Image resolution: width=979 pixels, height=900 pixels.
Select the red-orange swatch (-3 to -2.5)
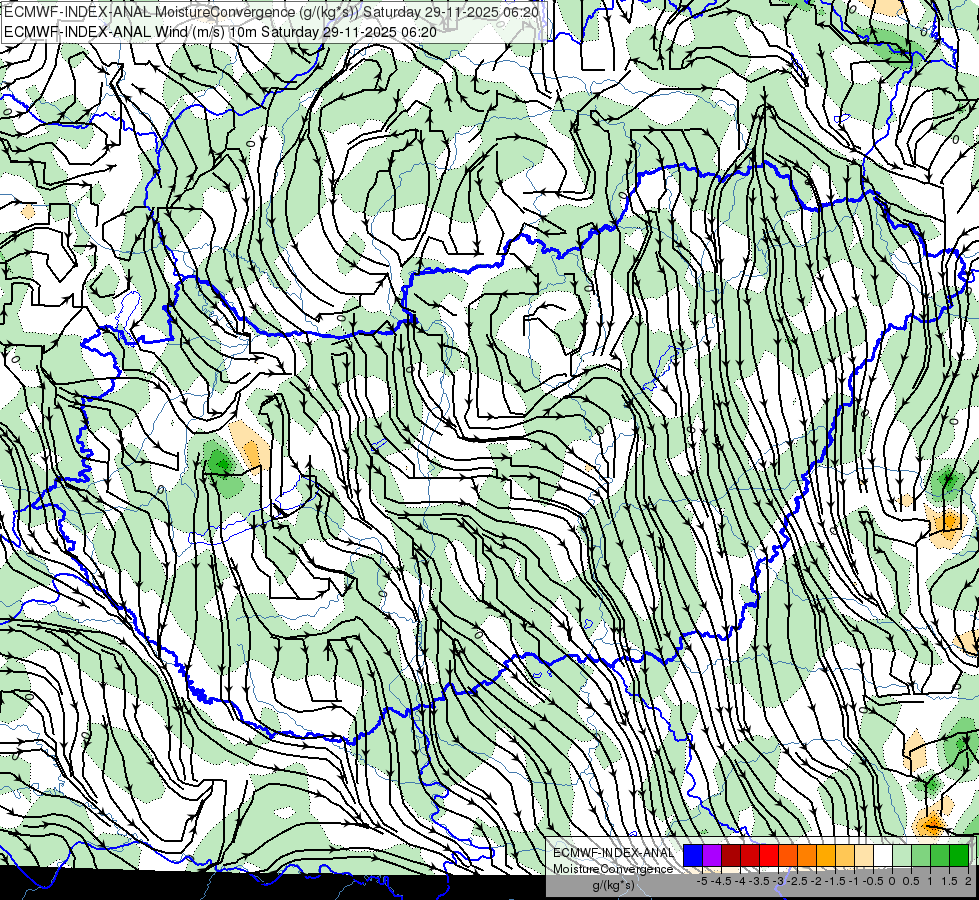tap(788, 855)
